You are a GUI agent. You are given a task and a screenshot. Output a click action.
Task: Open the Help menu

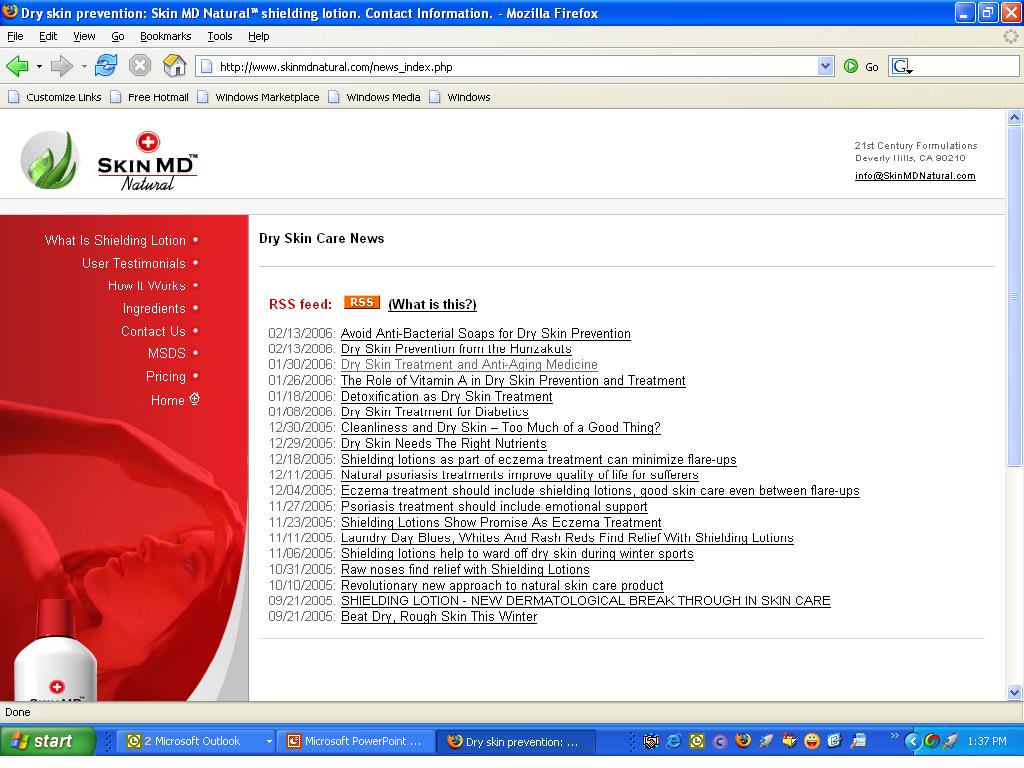coord(259,36)
